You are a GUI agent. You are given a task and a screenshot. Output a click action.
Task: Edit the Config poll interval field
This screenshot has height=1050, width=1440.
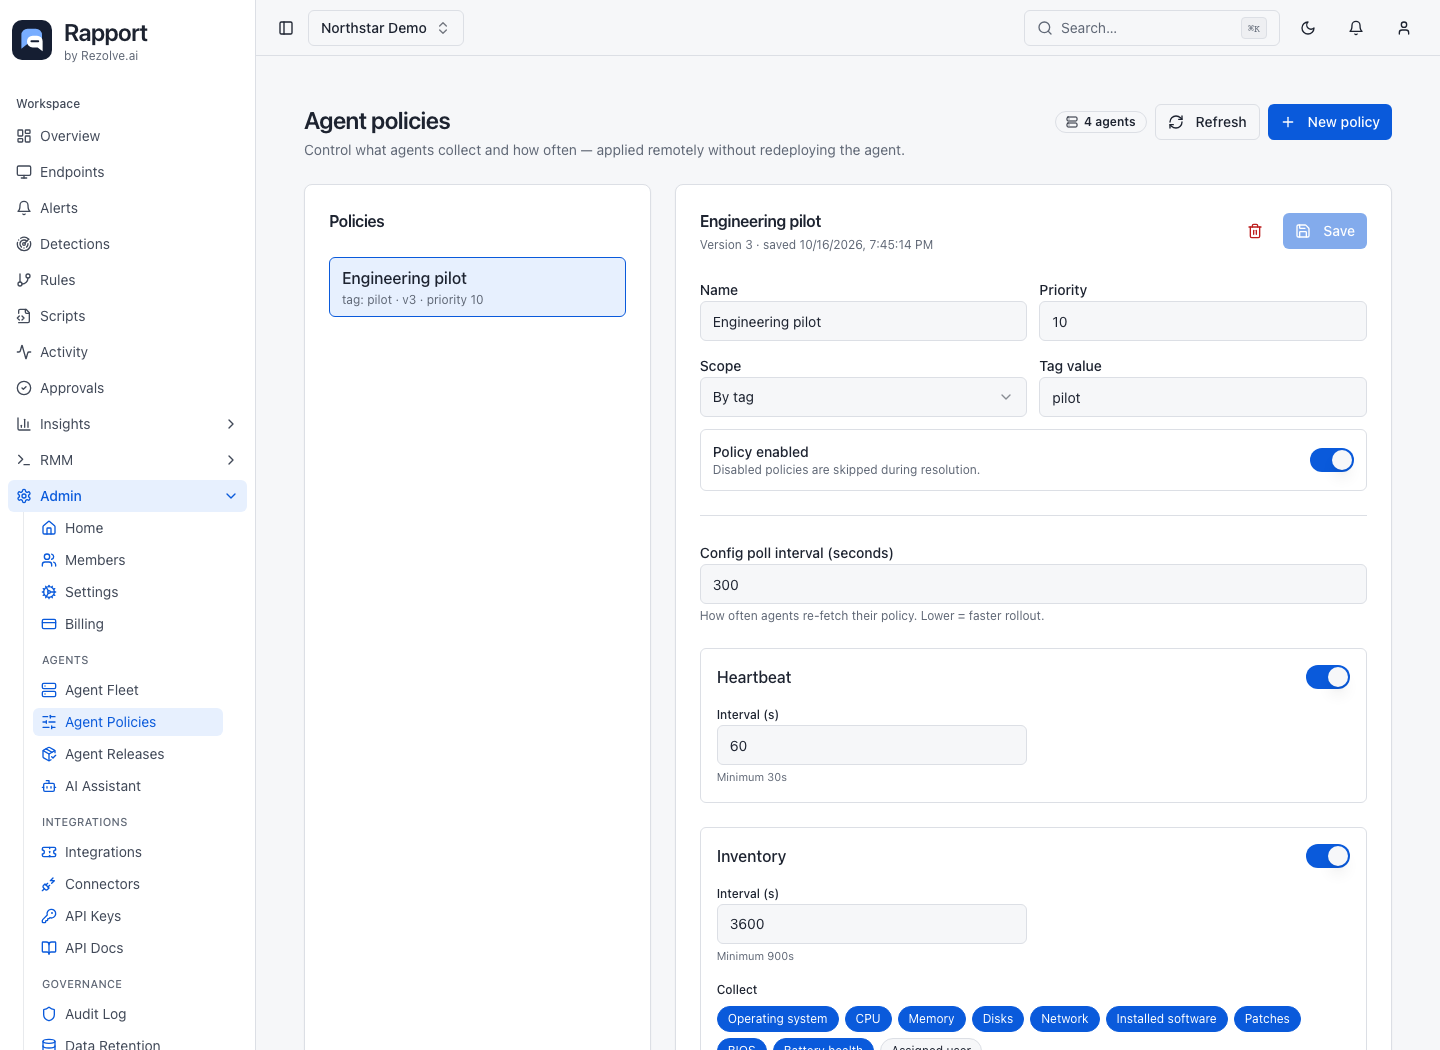(1033, 584)
